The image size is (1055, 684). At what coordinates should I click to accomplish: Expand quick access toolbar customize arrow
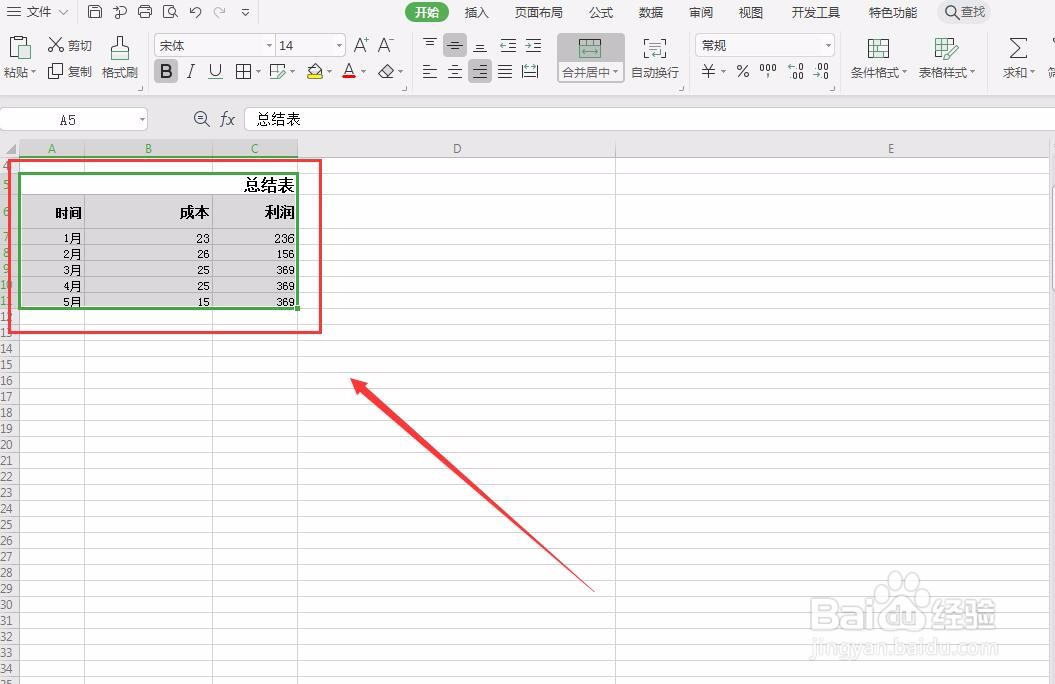click(x=246, y=12)
